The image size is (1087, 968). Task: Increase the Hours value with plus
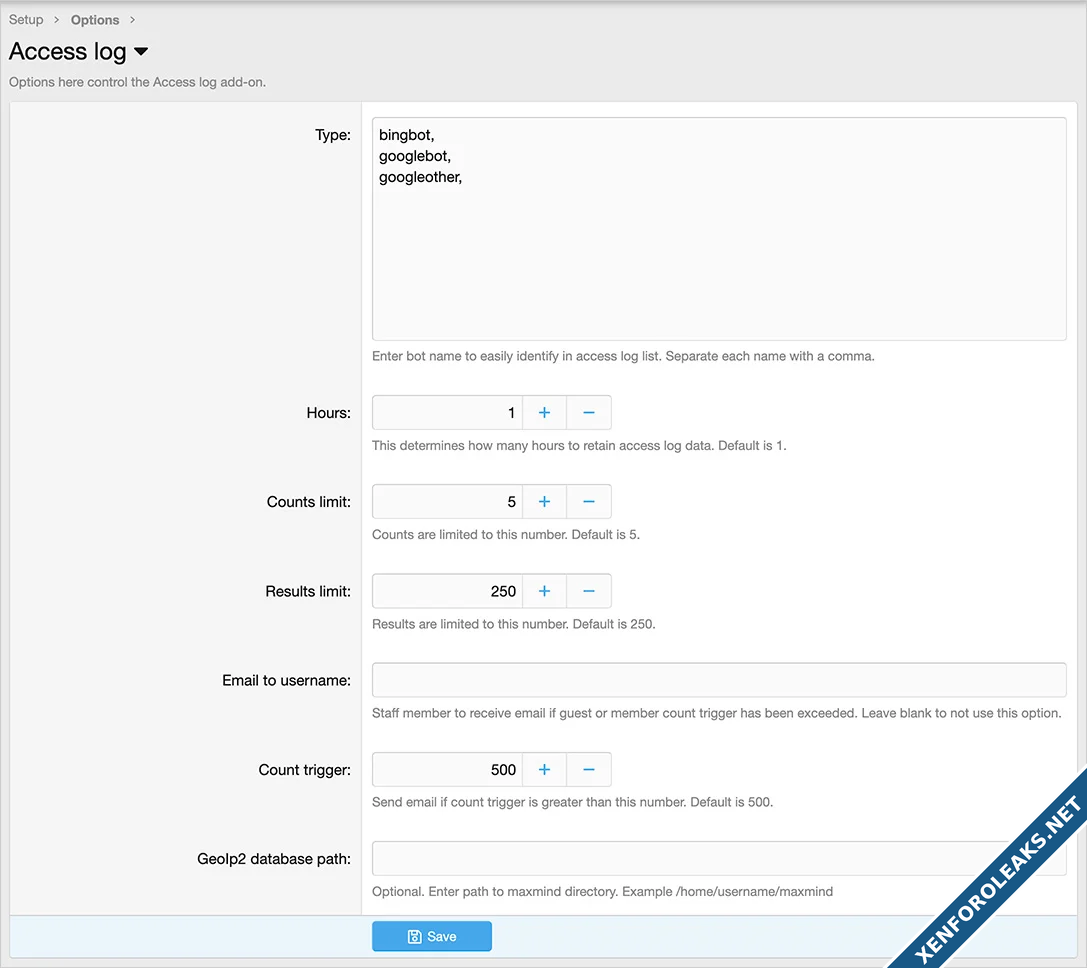[x=544, y=413]
